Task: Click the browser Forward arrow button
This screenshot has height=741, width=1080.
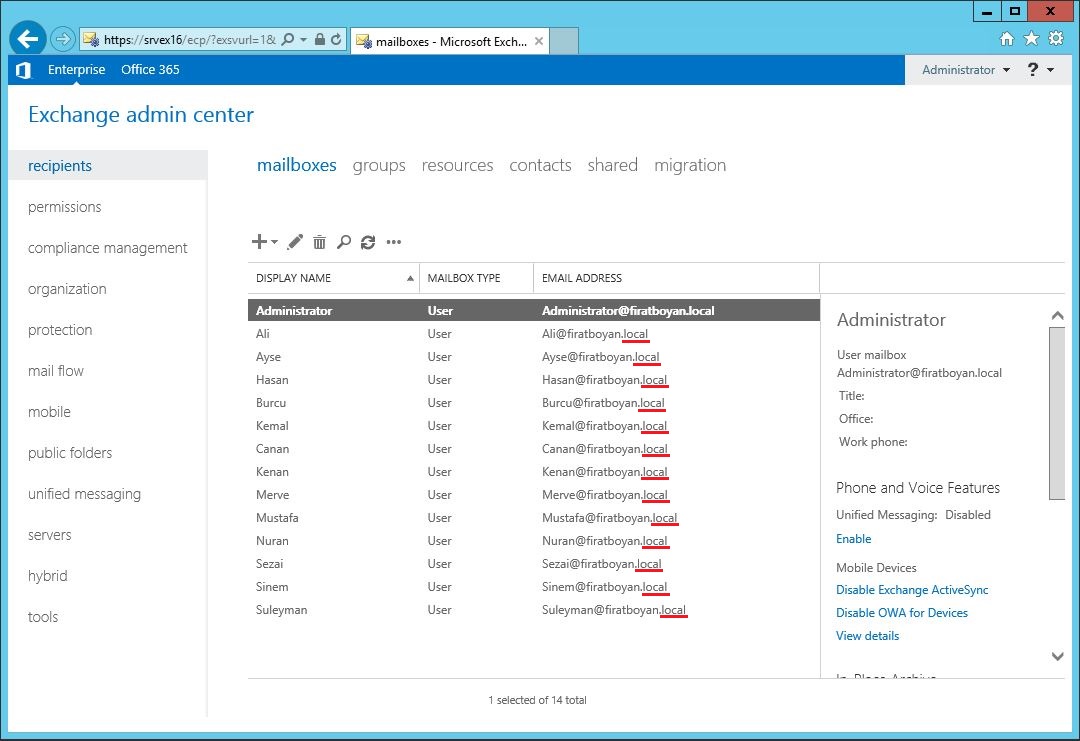Action: point(63,39)
